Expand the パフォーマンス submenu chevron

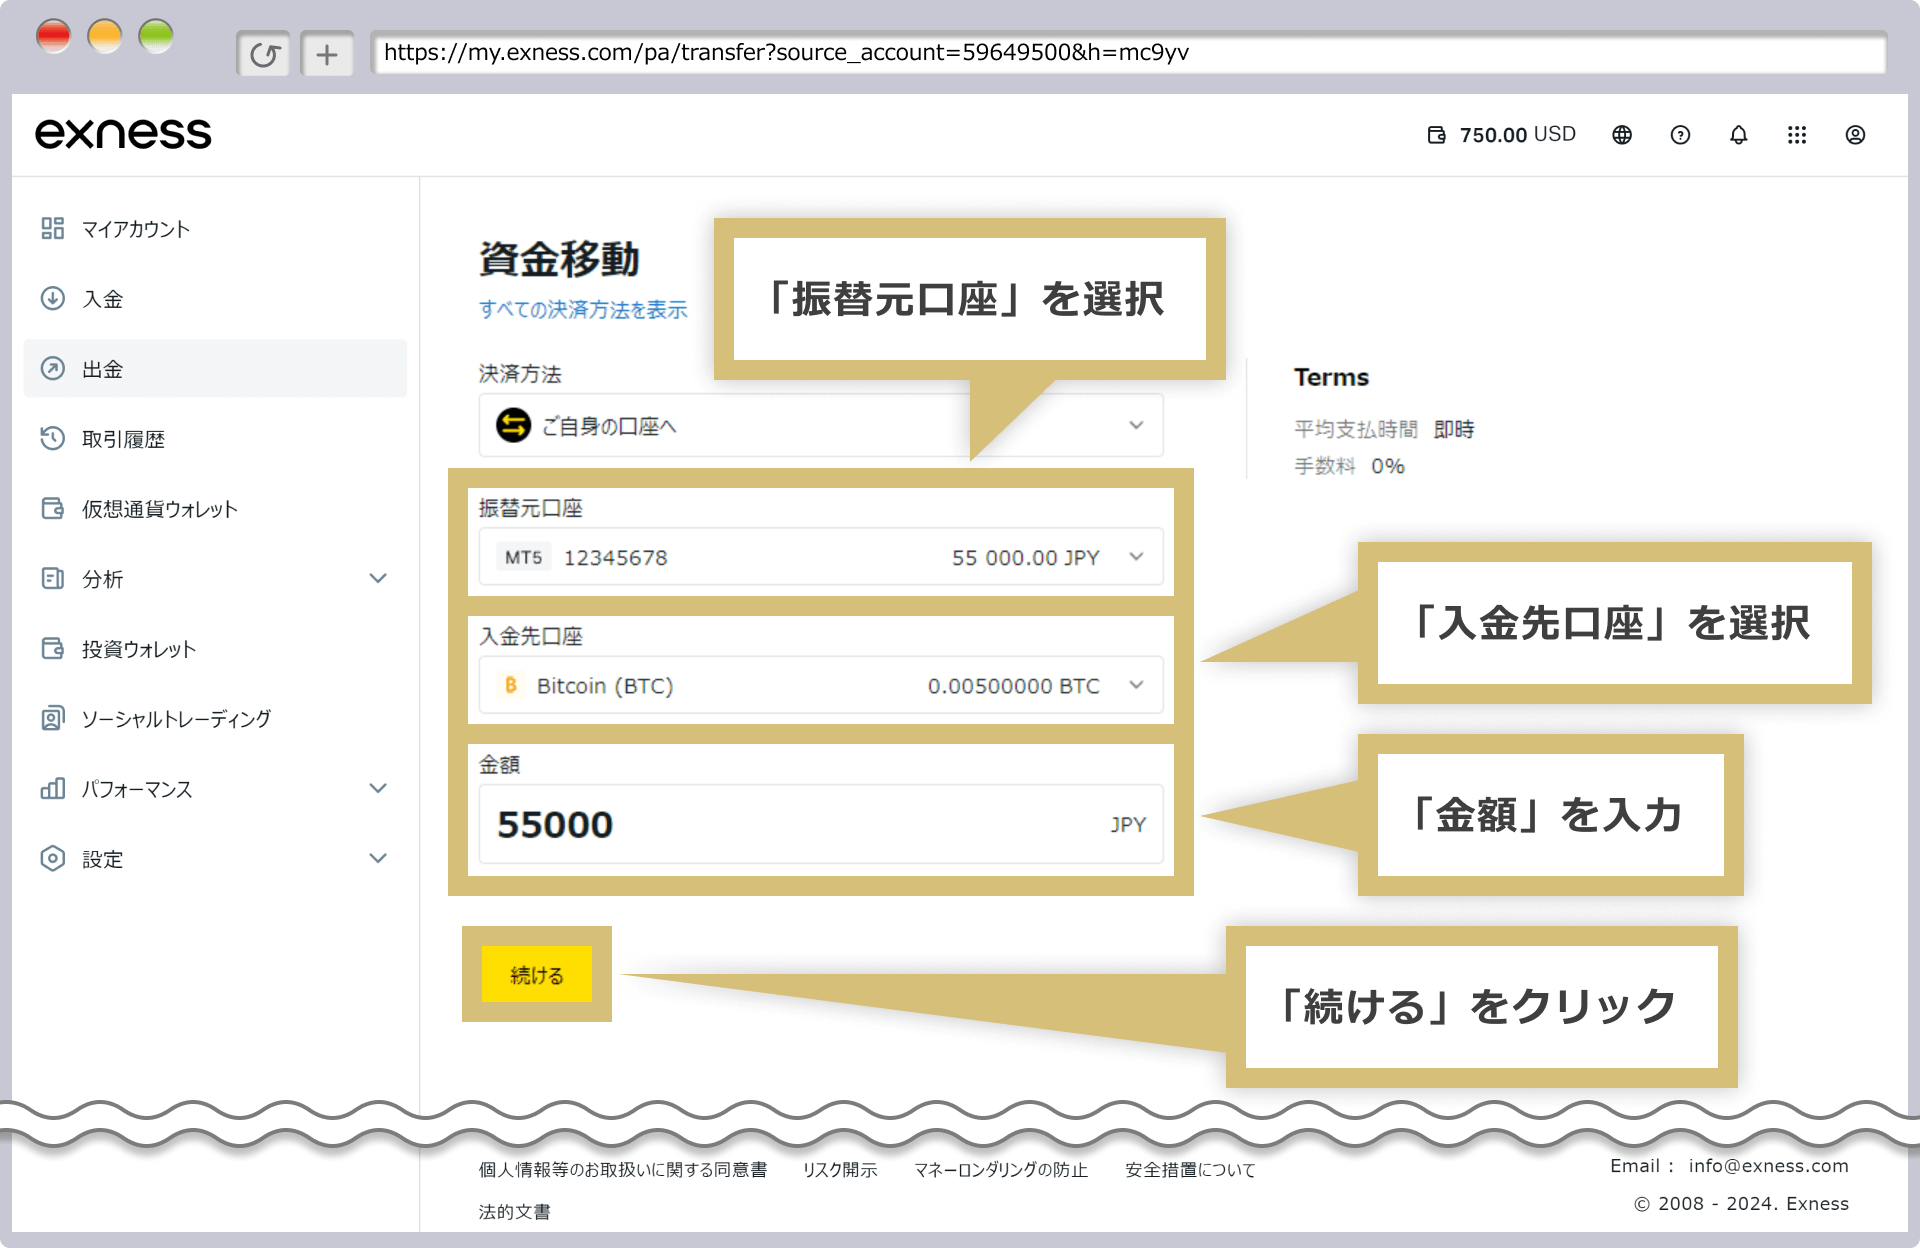point(378,788)
